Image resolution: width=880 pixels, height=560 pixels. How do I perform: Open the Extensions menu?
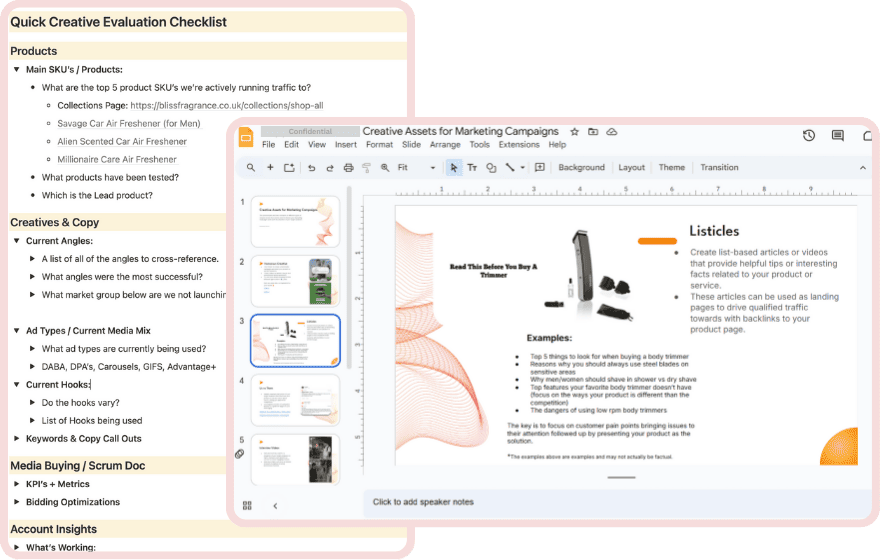pyautogui.click(x=519, y=145)
